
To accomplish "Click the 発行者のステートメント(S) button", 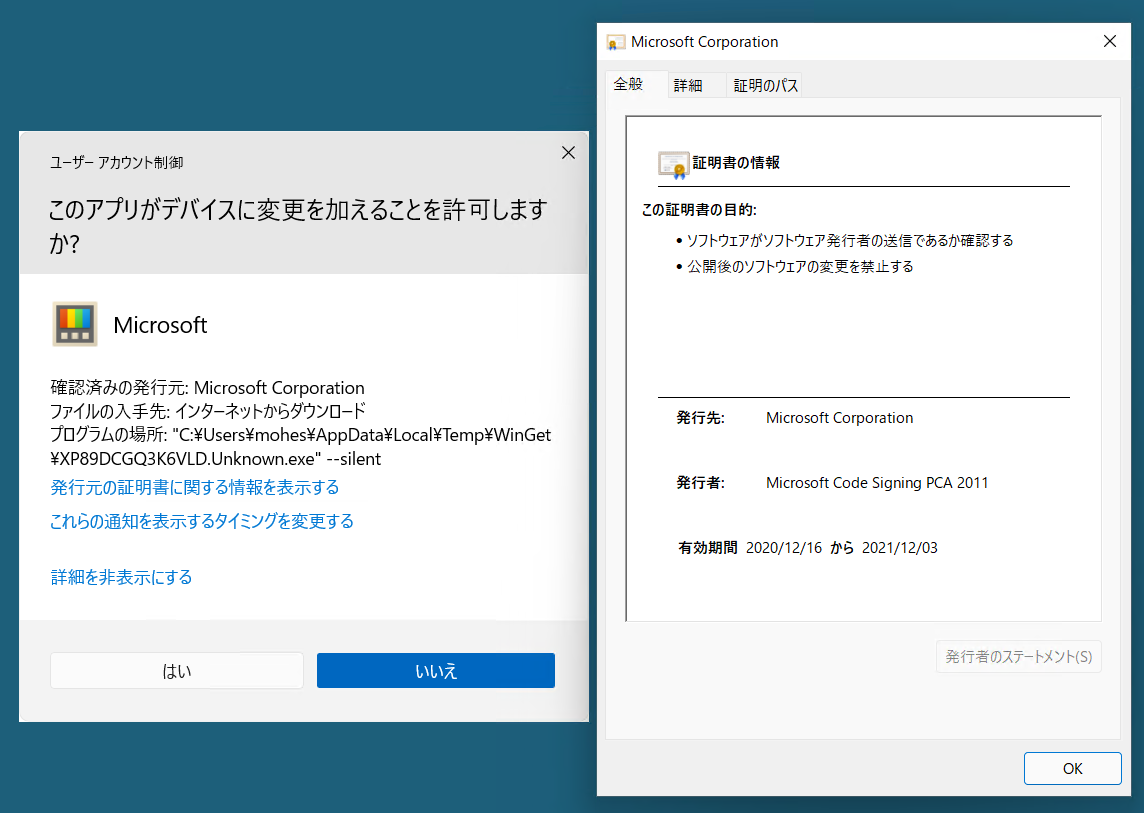I will pyautogui.click(x=1019, y=657).
